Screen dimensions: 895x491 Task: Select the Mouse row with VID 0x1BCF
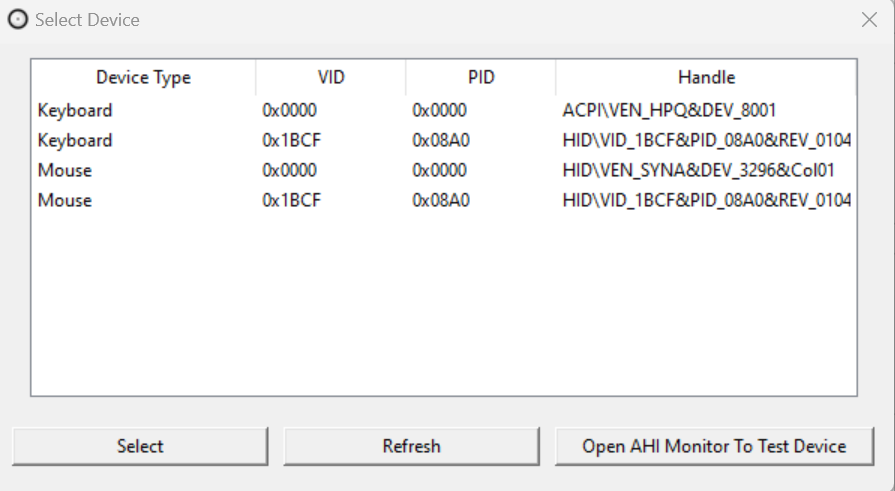click(x=65, y=200)
